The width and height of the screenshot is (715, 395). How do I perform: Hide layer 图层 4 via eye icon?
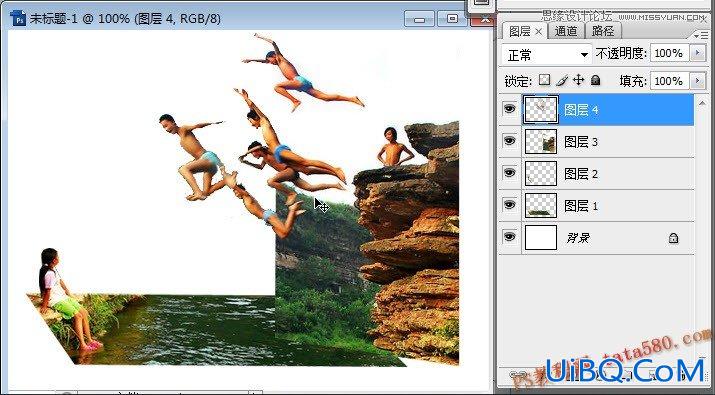[x=509, y=109]
